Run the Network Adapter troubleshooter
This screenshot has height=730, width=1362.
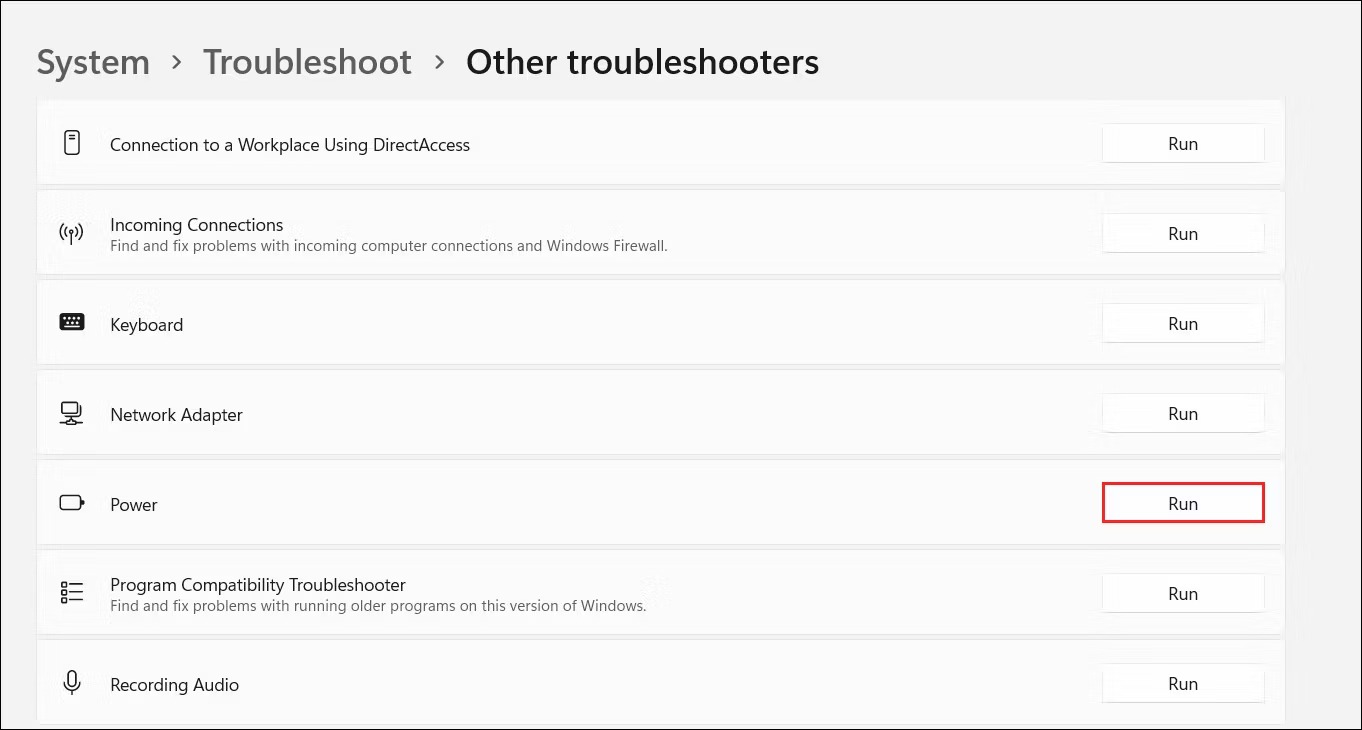pos(1183,414)
